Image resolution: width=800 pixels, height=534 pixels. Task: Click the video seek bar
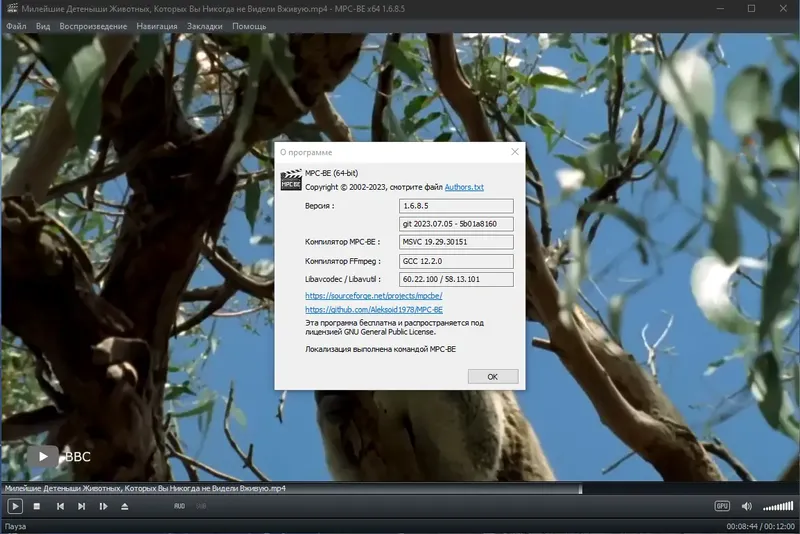click(x=400, y=488)
